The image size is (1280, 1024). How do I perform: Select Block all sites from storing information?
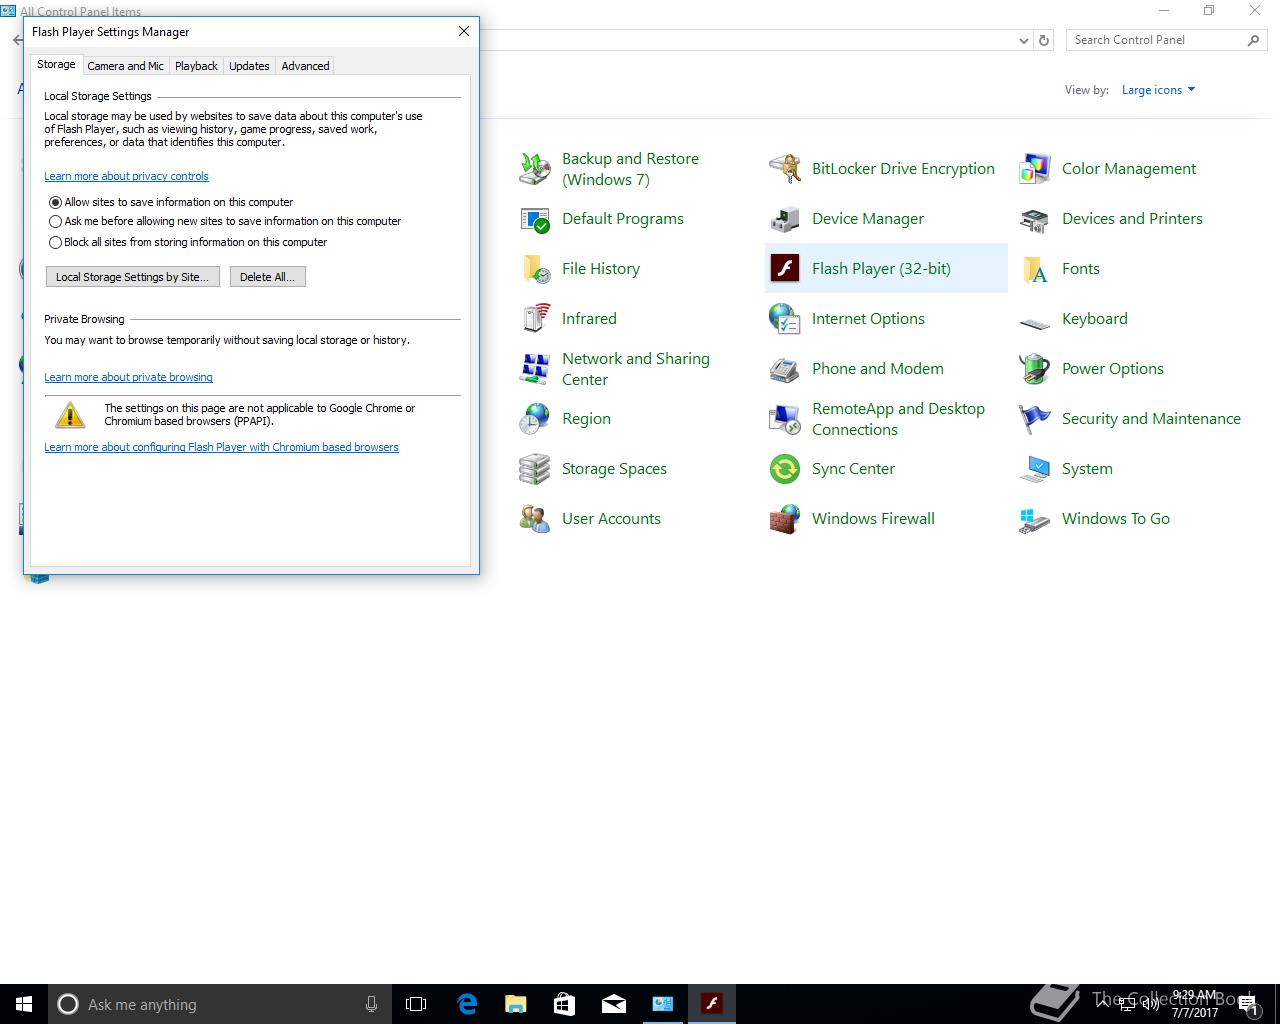[56, 242]
